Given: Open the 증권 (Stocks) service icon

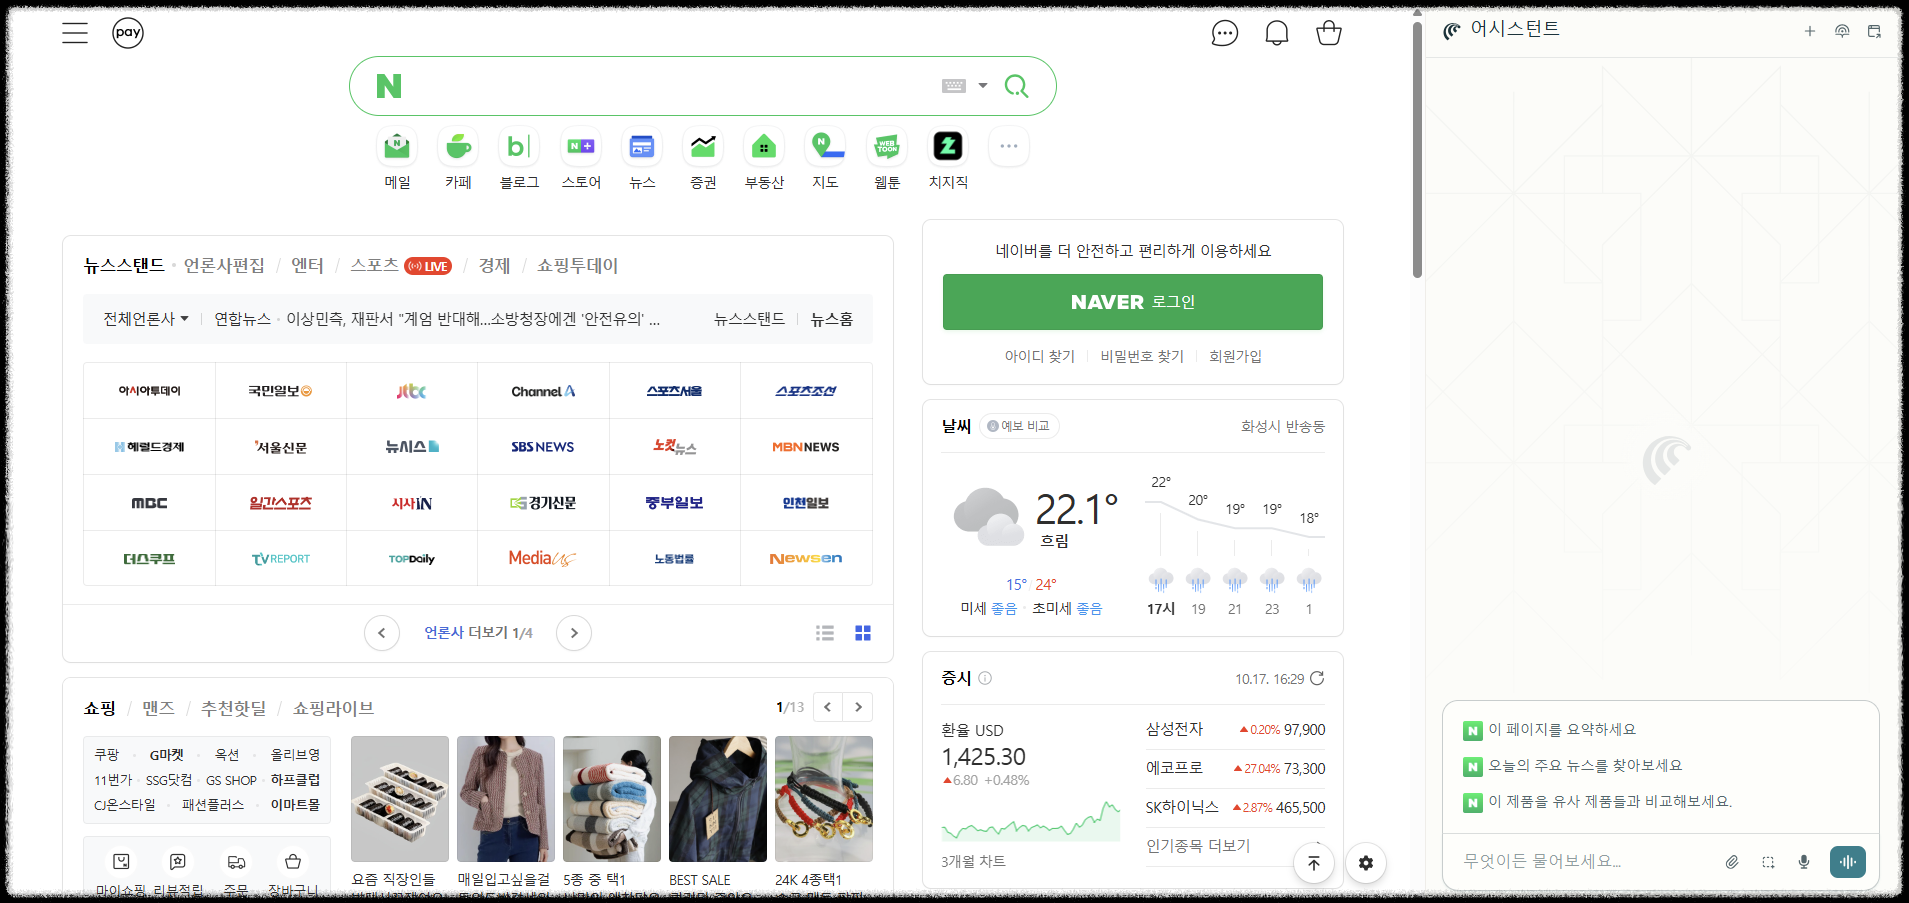Looking at the screenshot, I should coord(703,146).
